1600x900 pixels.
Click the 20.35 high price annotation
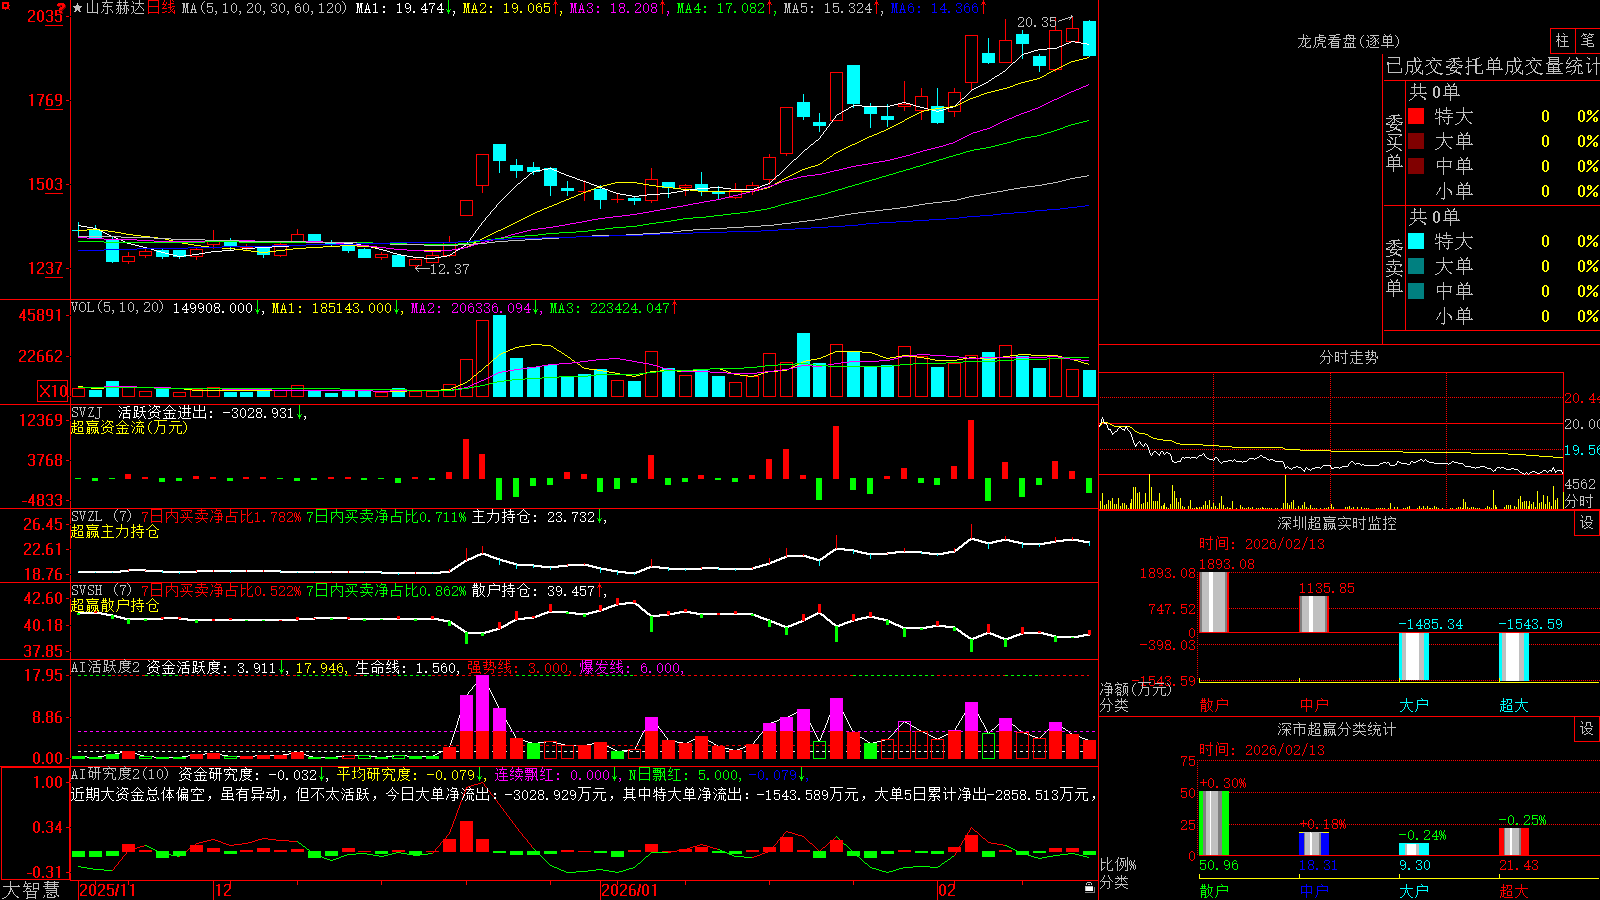1037,22
